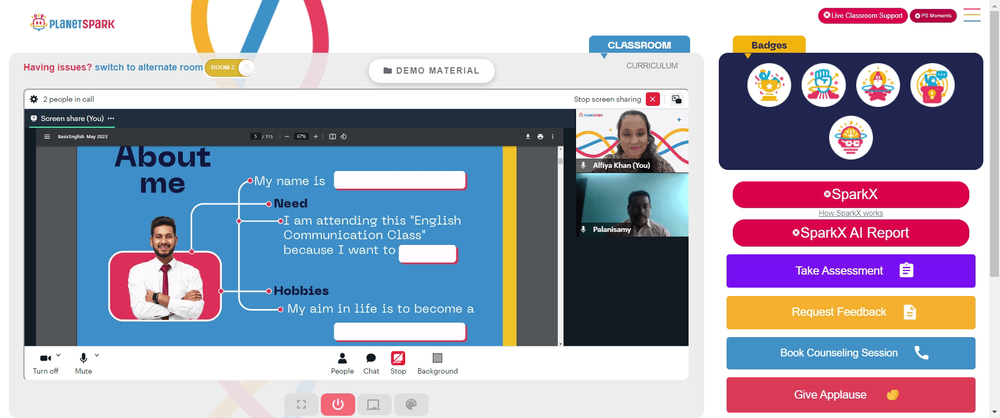This screenshot has width=1000, height=418.
Task: Download the PDF file icon
Action: coord(528,137)
